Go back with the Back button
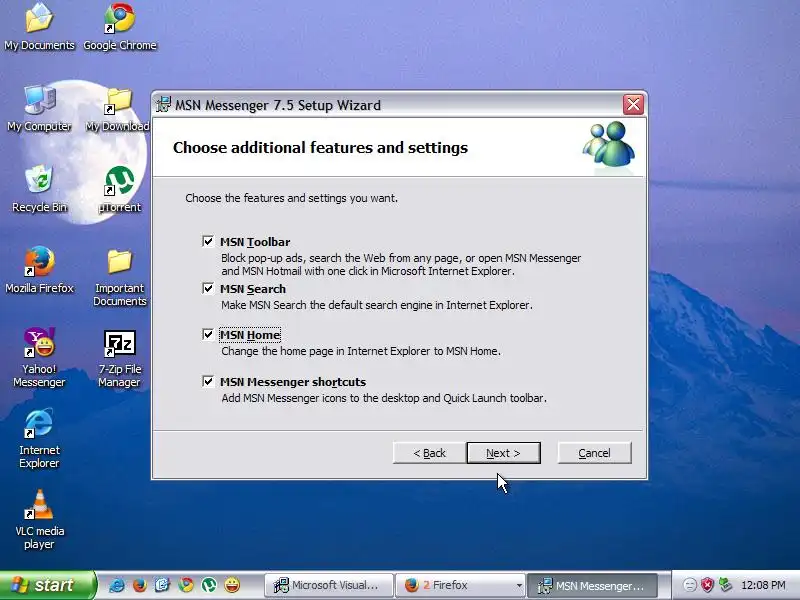This screenshot has height=600, width=800. tap(429, 453)
